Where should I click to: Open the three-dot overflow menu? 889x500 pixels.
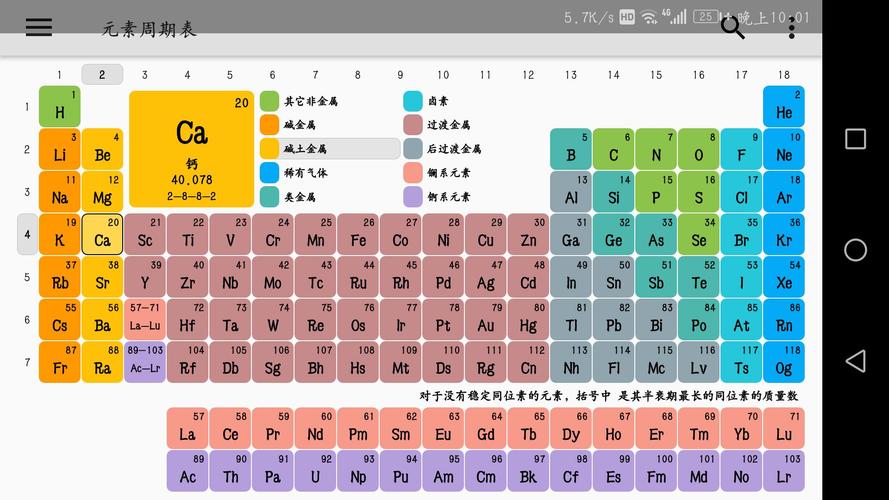tap(791, 27)
